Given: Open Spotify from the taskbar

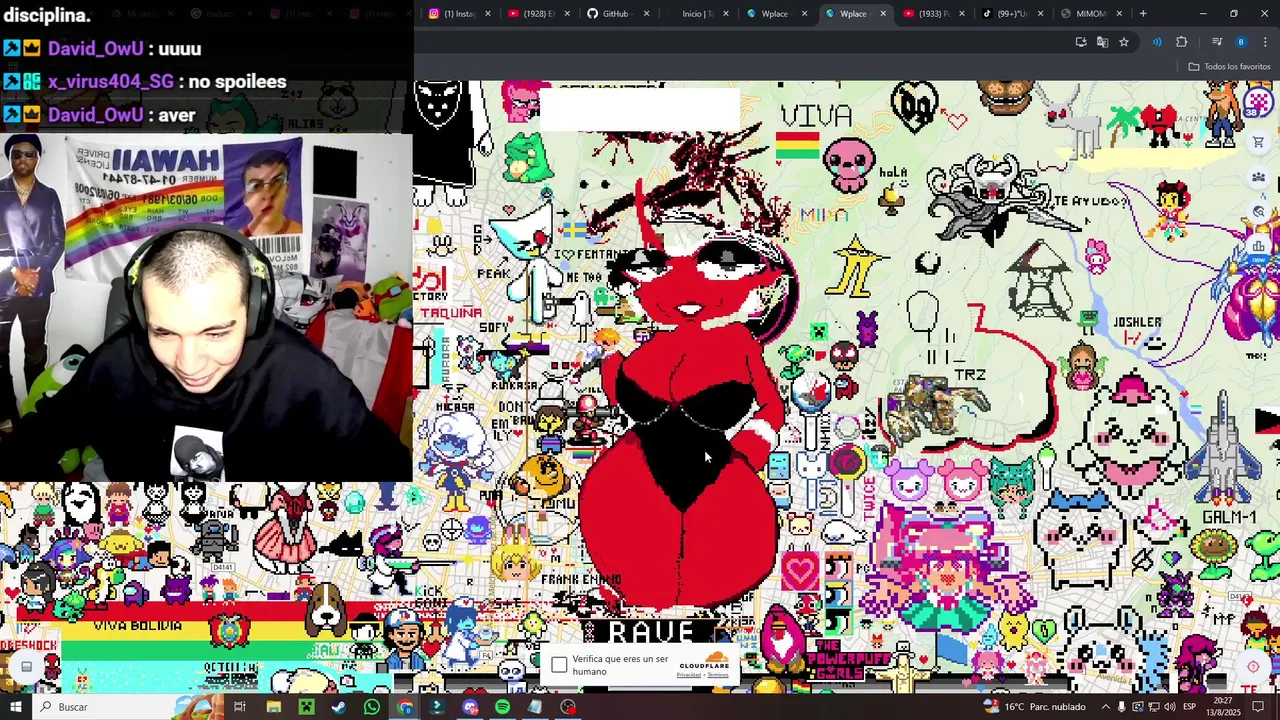Looking at the screenshot, I should click(x=502, y=707).
